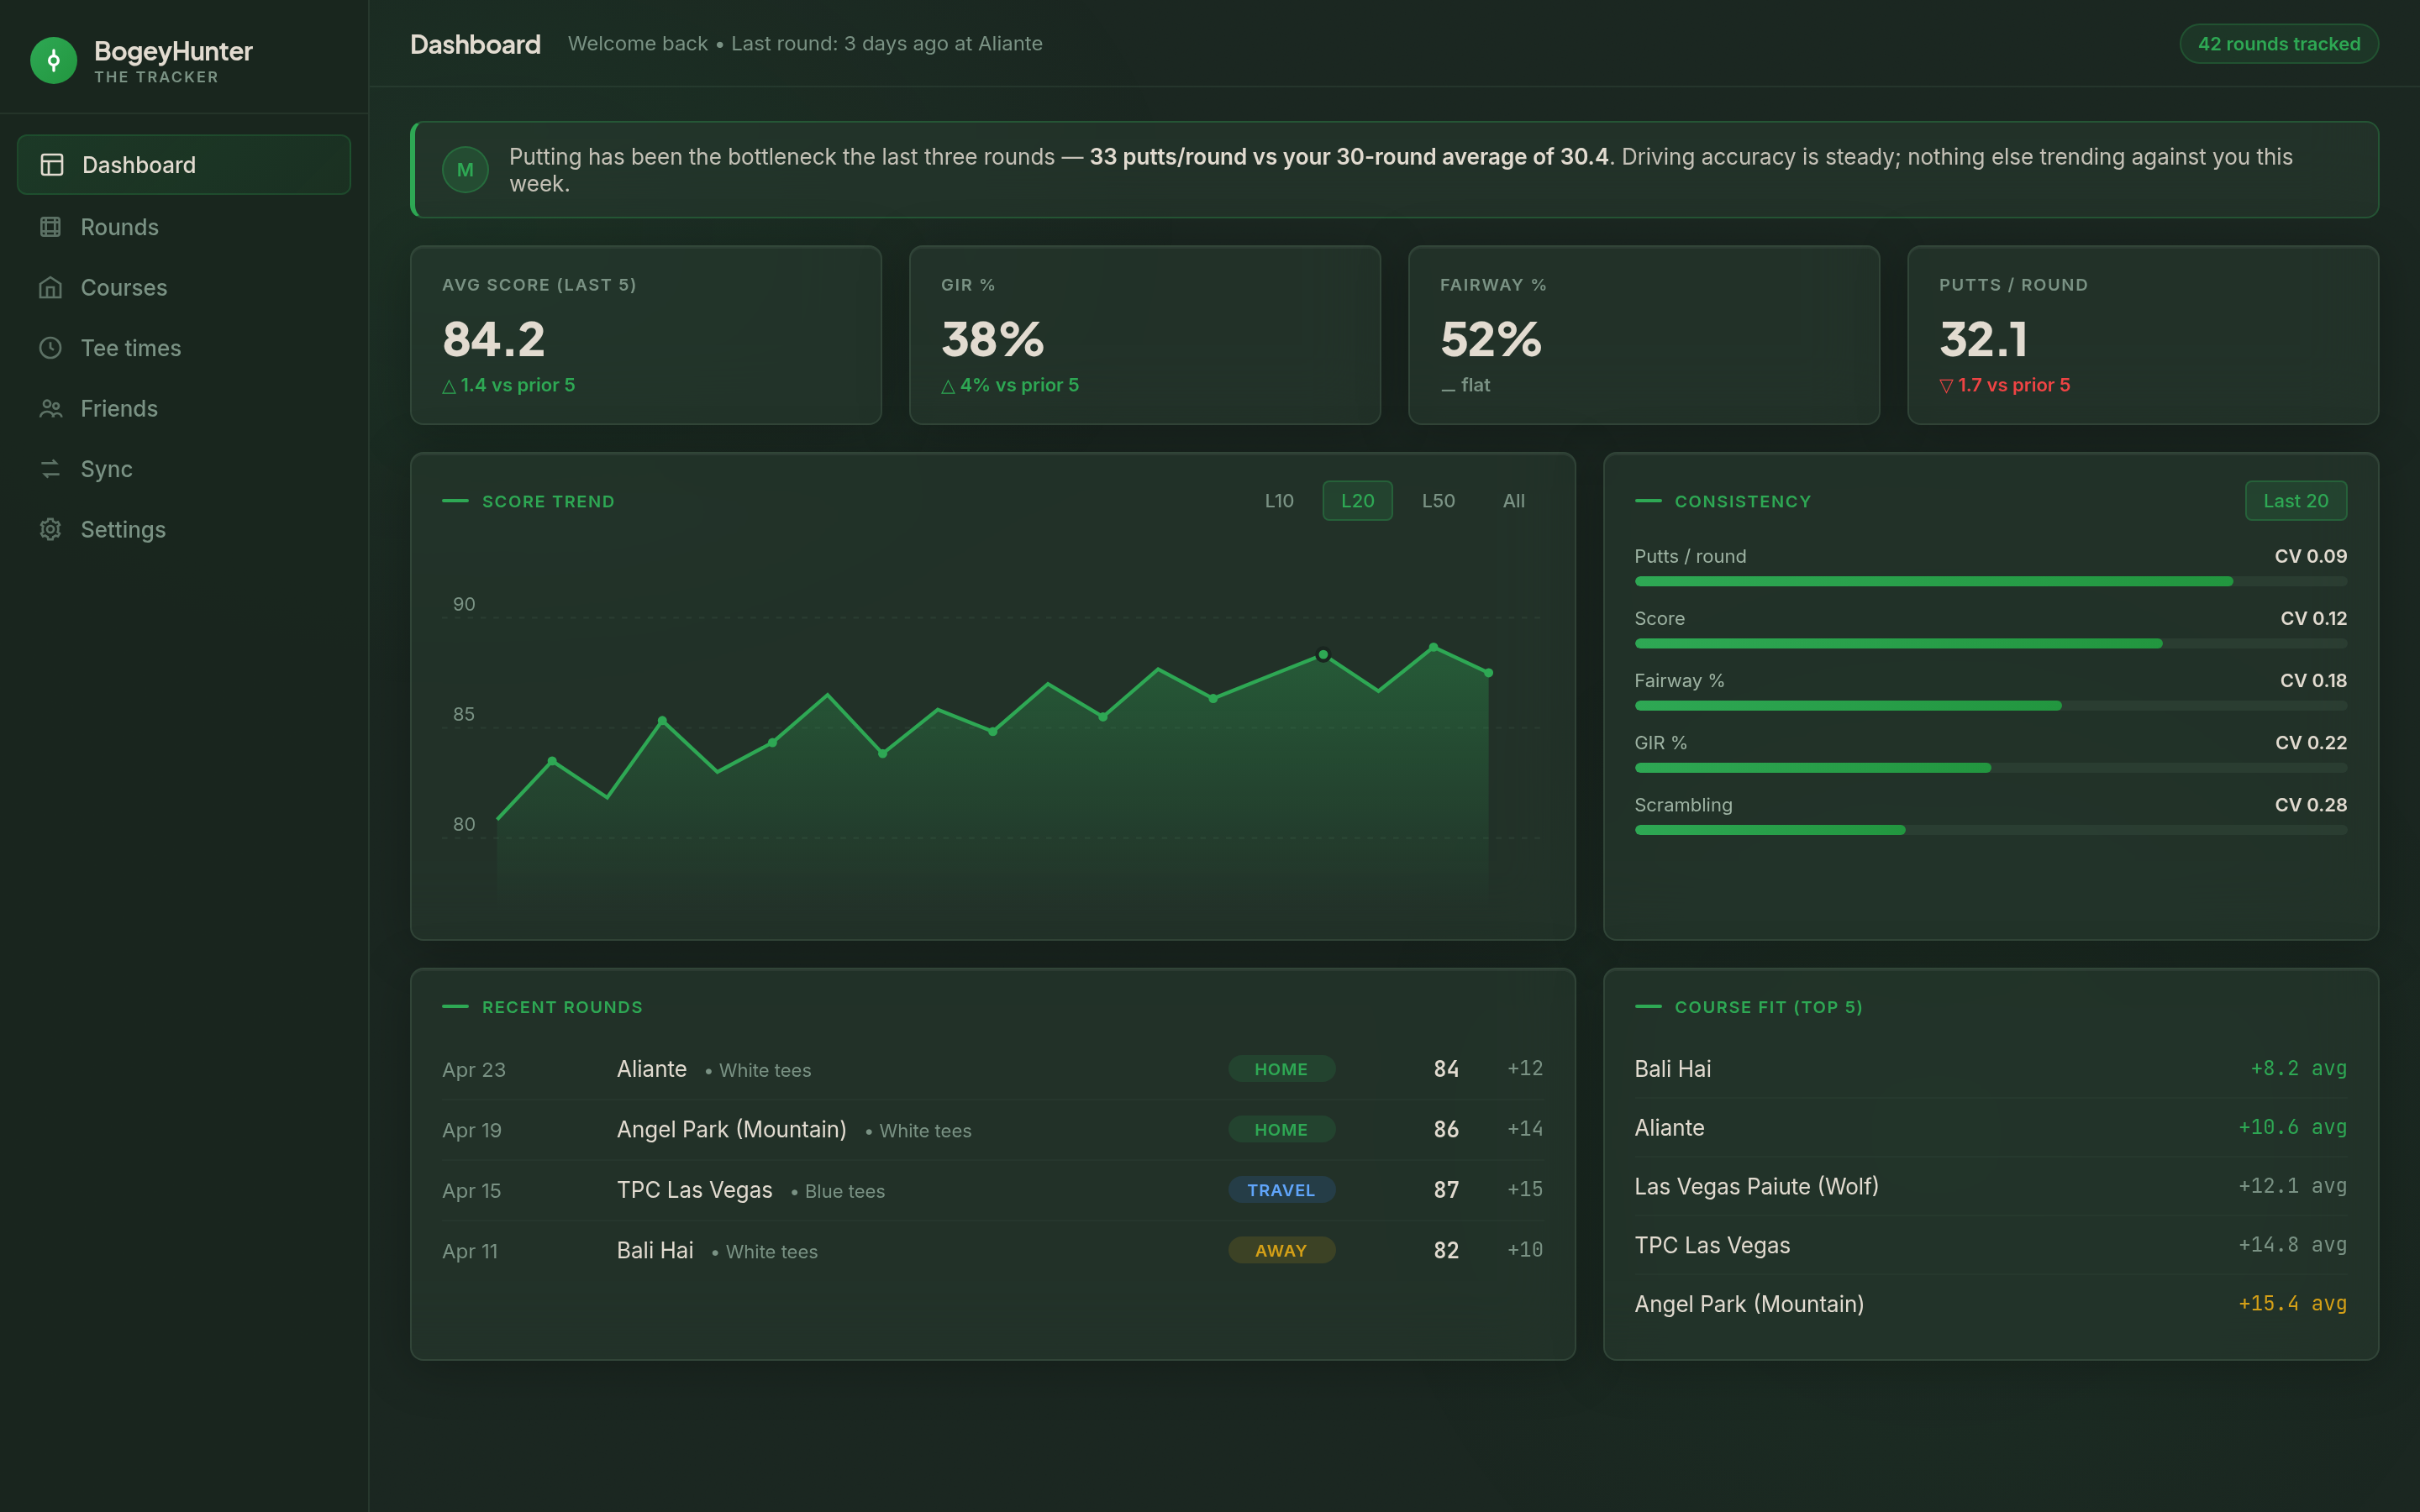Select Las Vegas Paiute (Wolf) course
2420x1512 pixels.
point(1990,1187)
